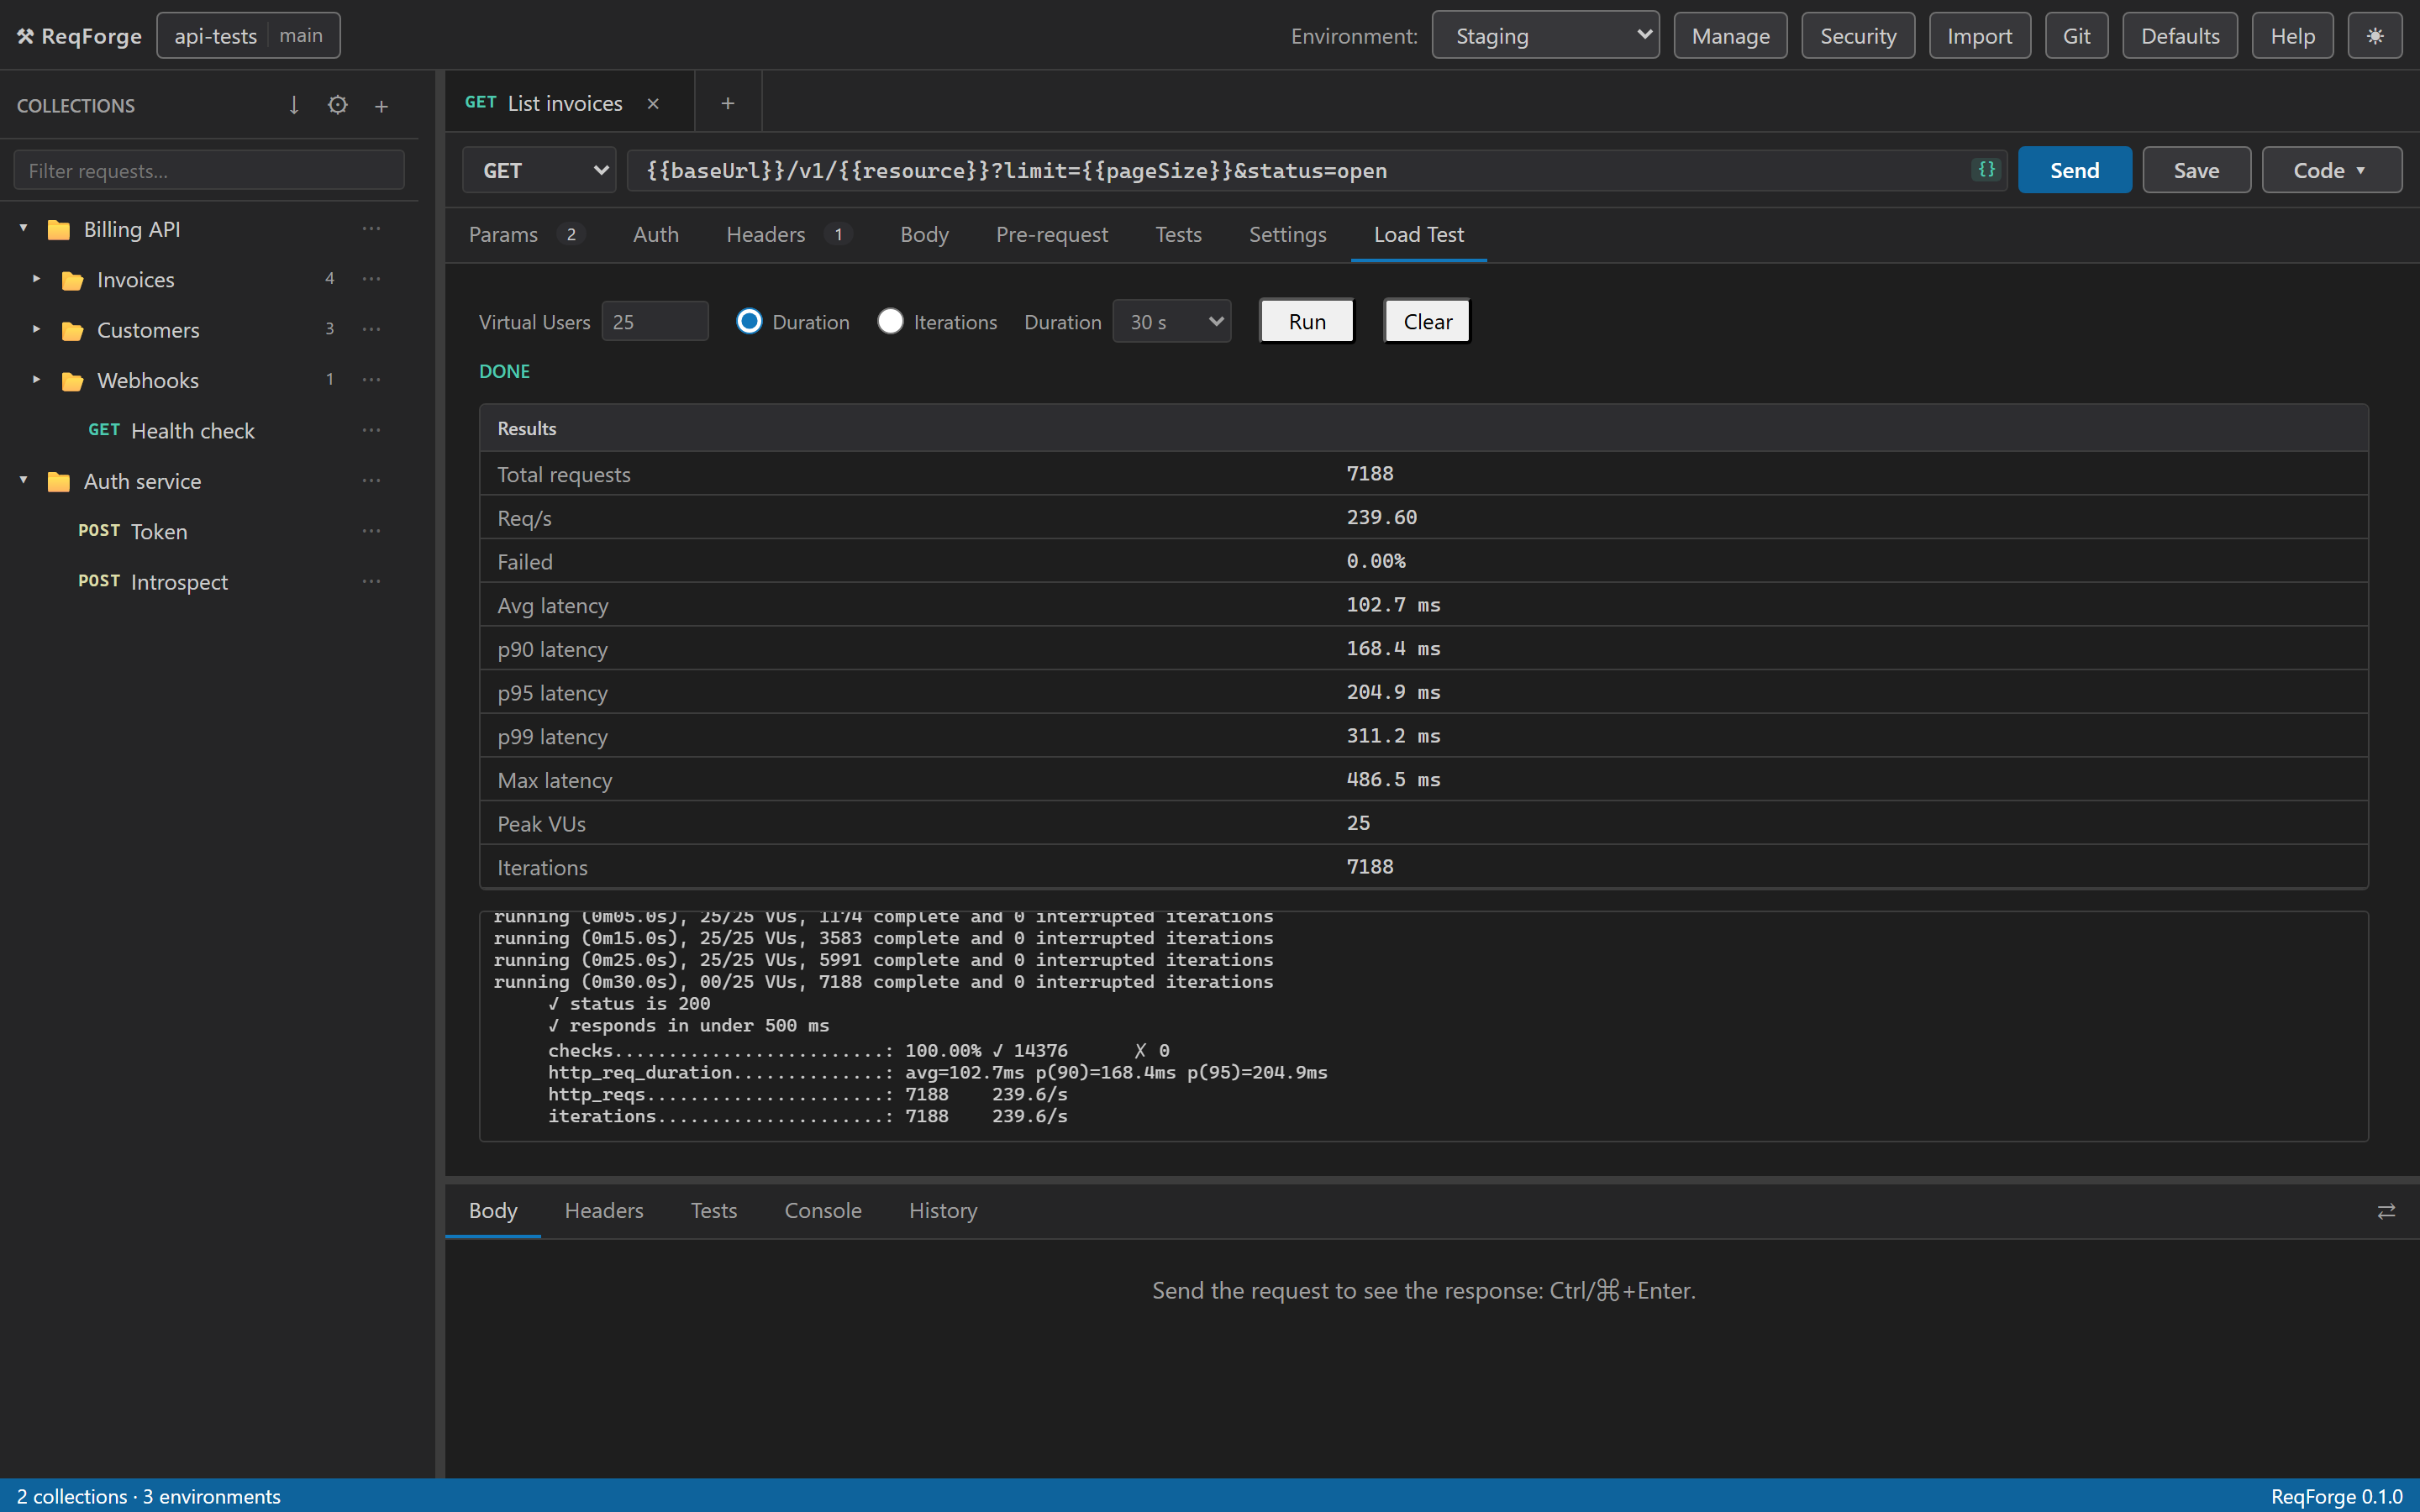
Task: Switch to the Auth tab
Action: click(x=656, y=234)
